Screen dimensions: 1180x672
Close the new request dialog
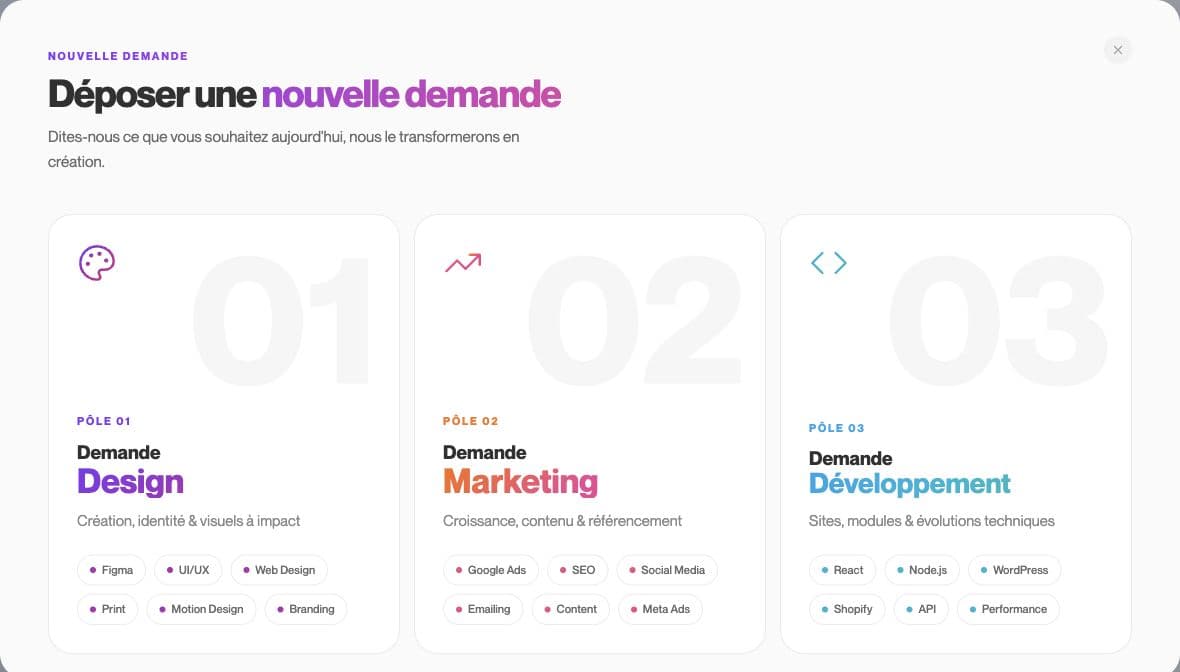[x=1118, y=50]
